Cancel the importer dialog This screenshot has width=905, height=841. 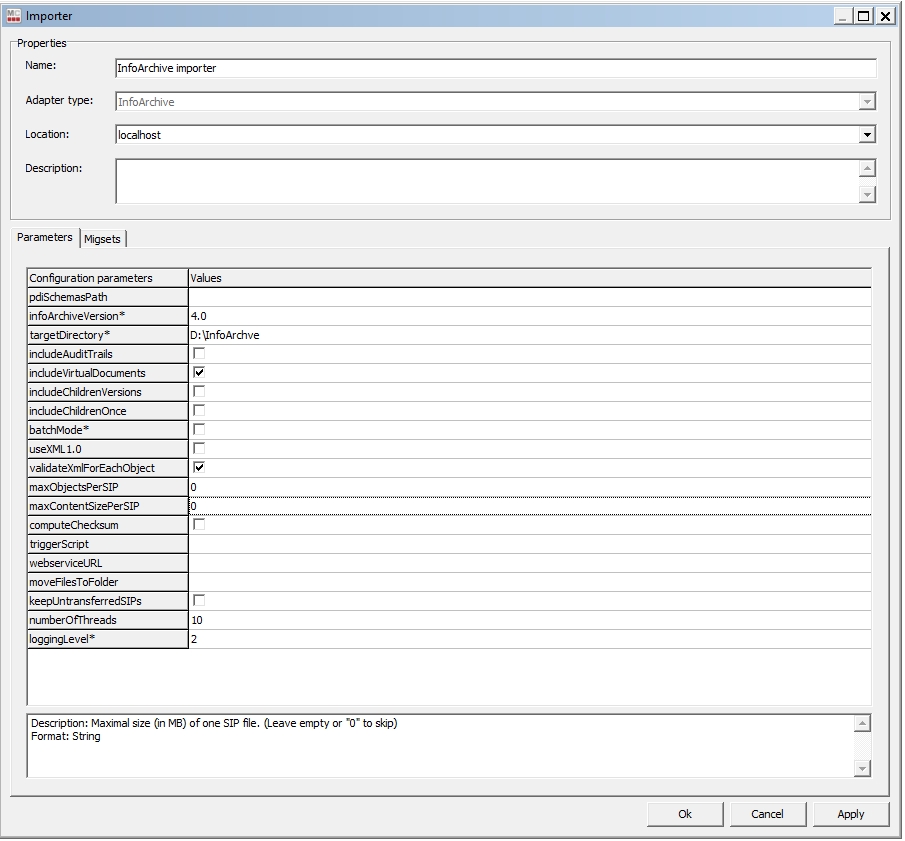pyautogui.click(x=767, y=814)
